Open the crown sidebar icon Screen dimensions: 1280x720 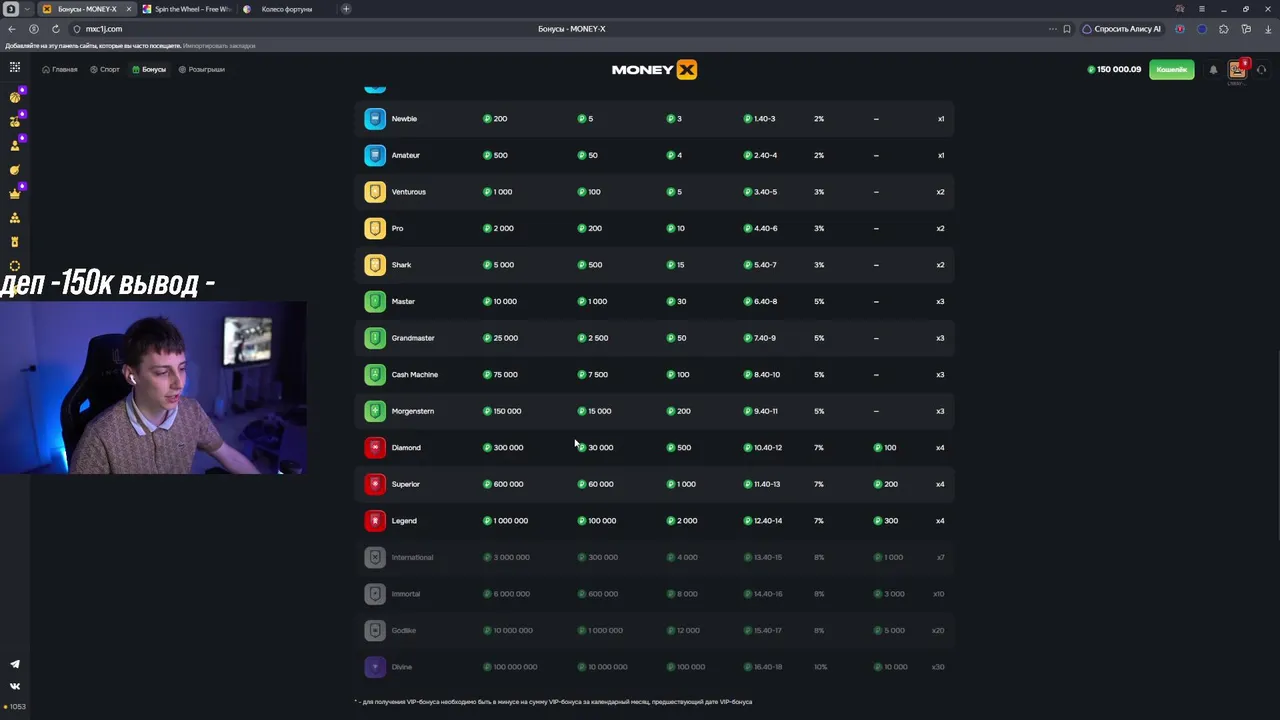click(x=15, y=193)
